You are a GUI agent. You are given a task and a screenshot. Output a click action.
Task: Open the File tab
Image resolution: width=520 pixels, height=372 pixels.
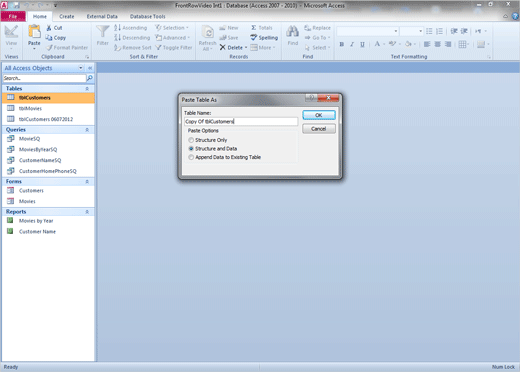13,16
